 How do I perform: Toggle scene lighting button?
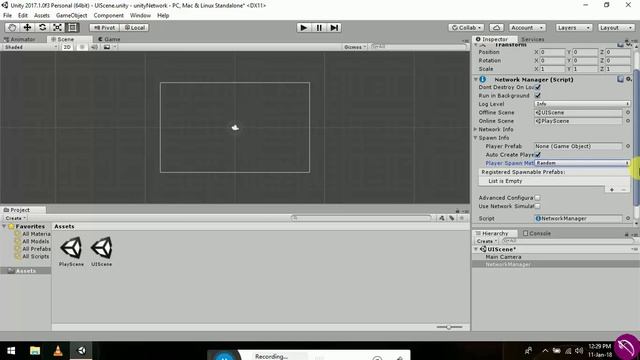click(x=82, y=47)
